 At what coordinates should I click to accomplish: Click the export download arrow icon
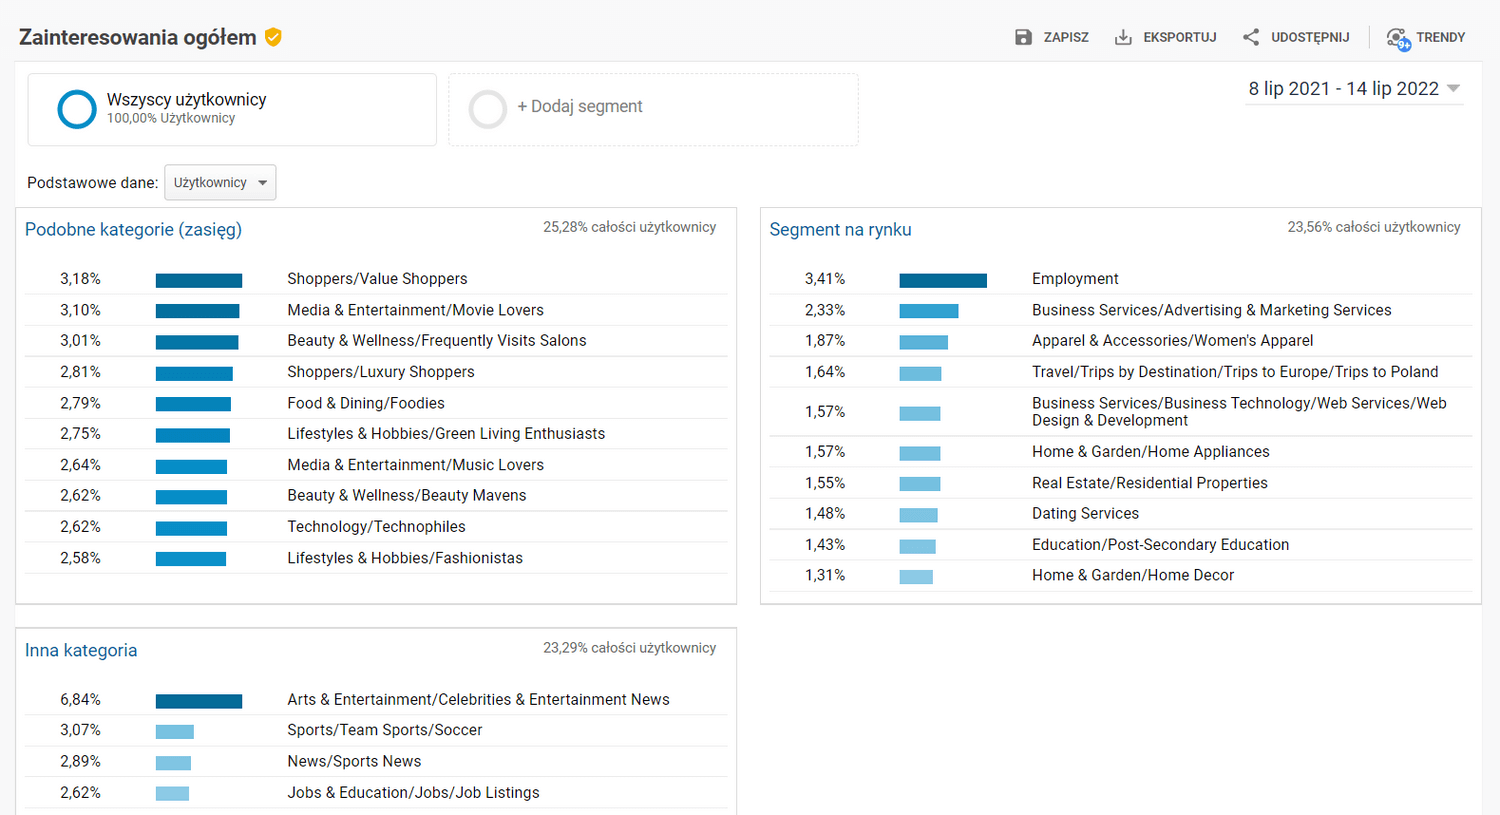pyautogui.click(x=1123, y=37)
